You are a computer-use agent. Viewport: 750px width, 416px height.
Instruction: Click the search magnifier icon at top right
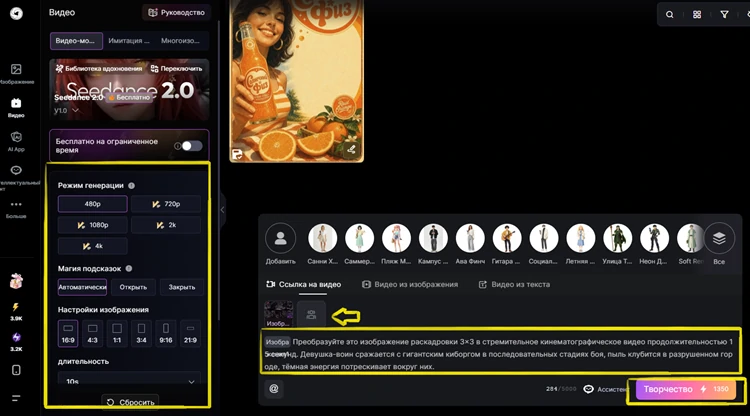tap(670, 14)
